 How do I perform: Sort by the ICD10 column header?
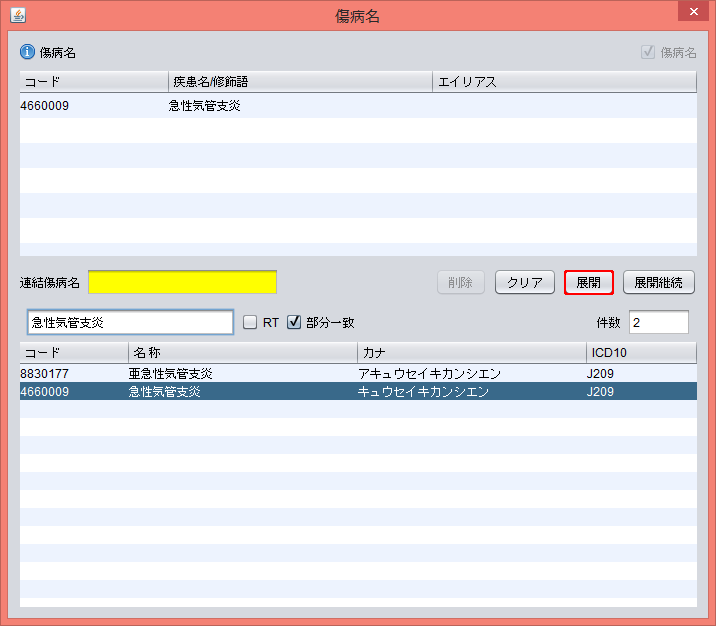click(x=639, y=353)
